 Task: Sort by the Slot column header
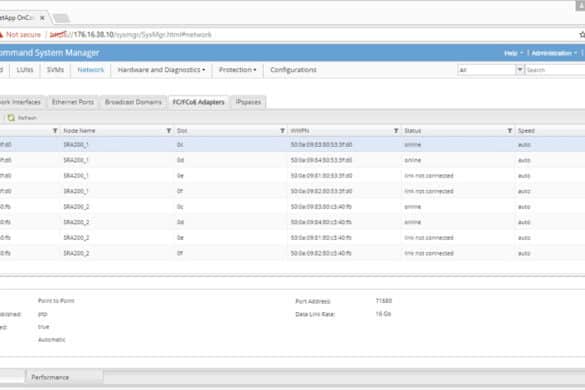(x=182, y=131)
